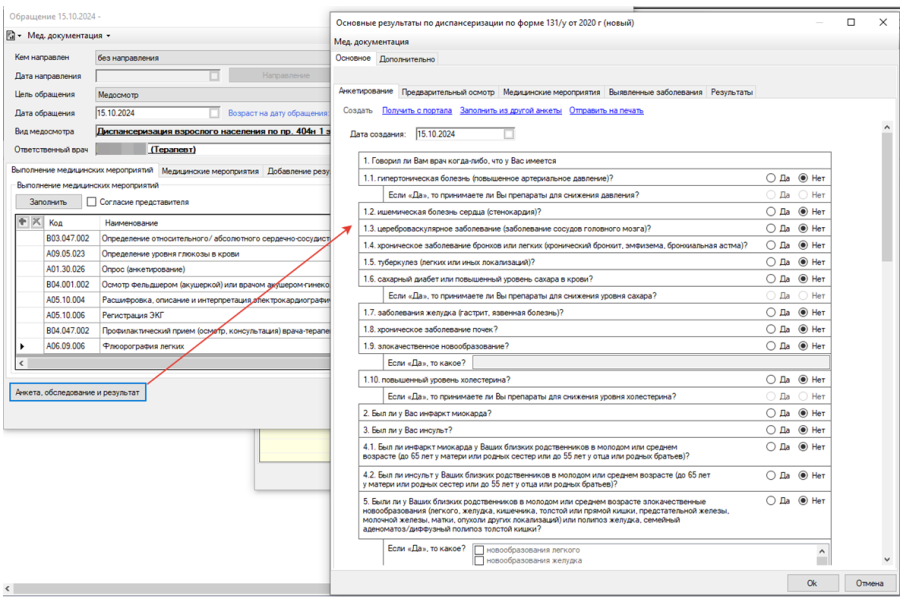Open the Результаты tab
The height and width of the screenshot is (602, 900).
731,92
